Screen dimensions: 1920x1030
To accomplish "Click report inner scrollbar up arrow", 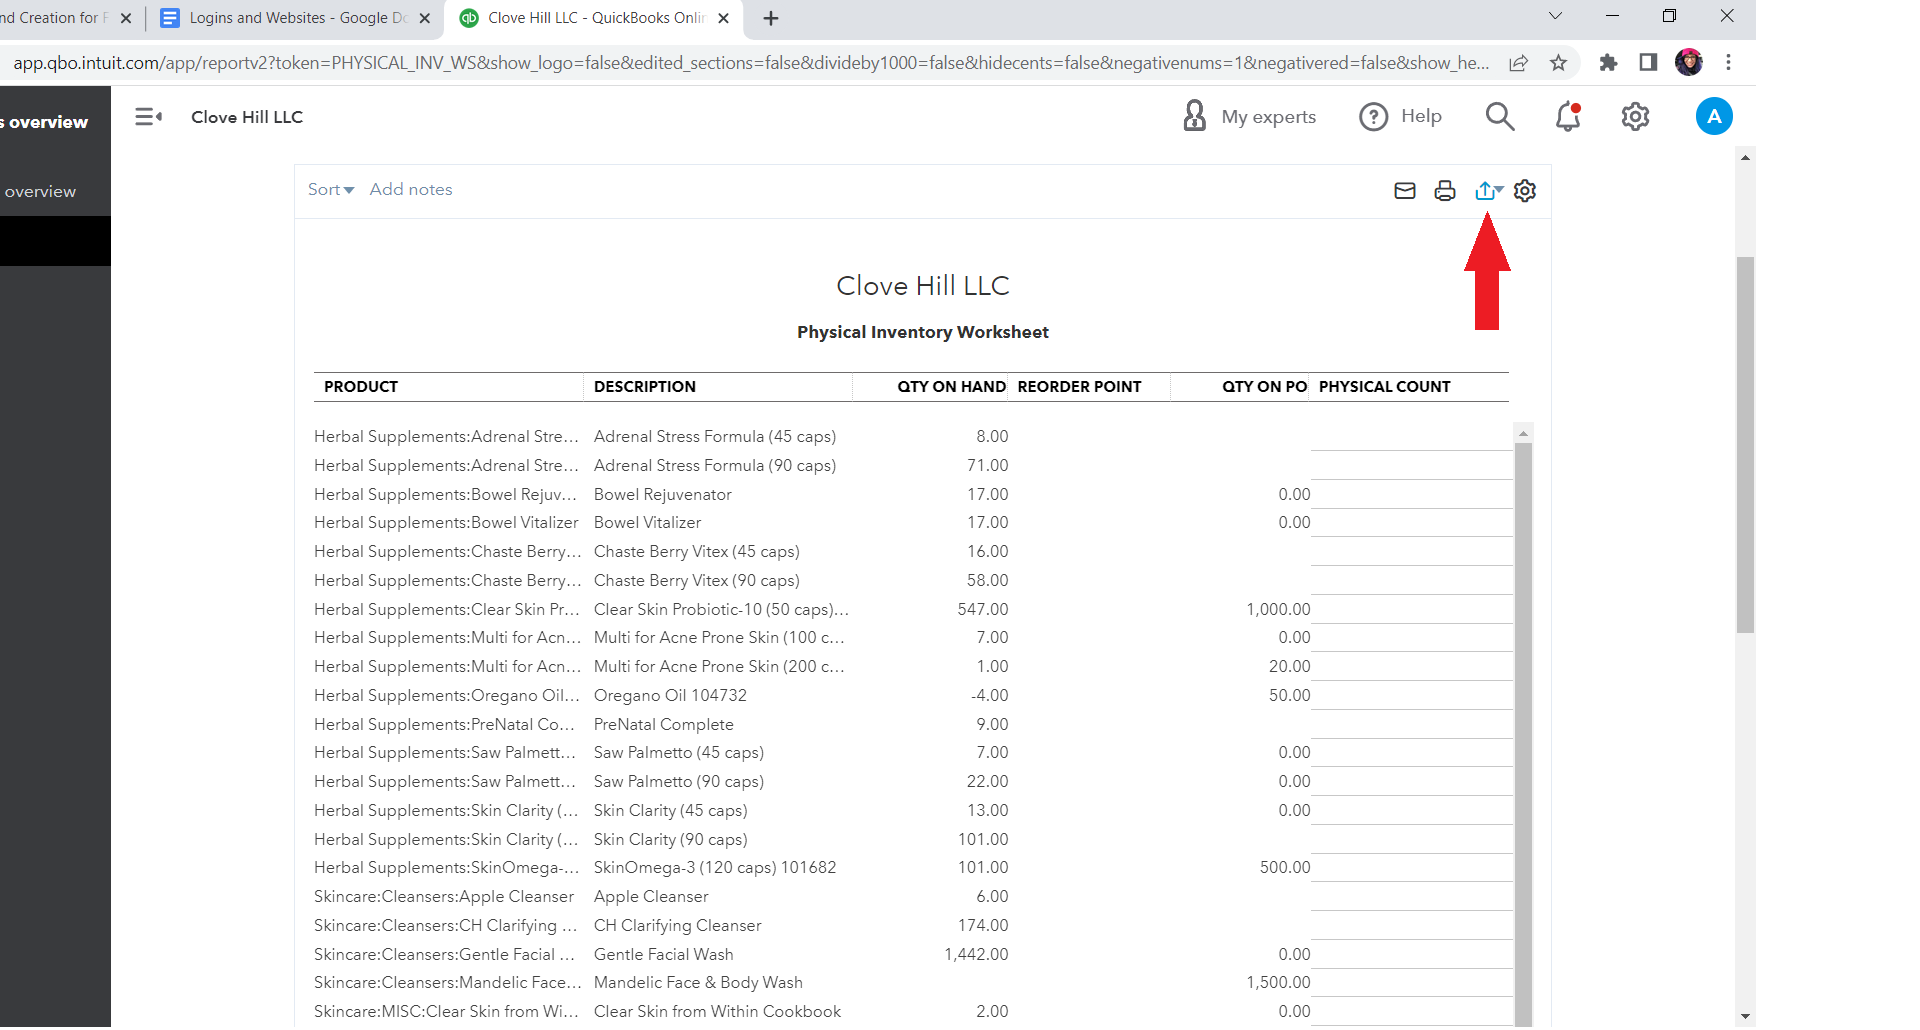I will pyautogui.click(x=1524, y=433).
